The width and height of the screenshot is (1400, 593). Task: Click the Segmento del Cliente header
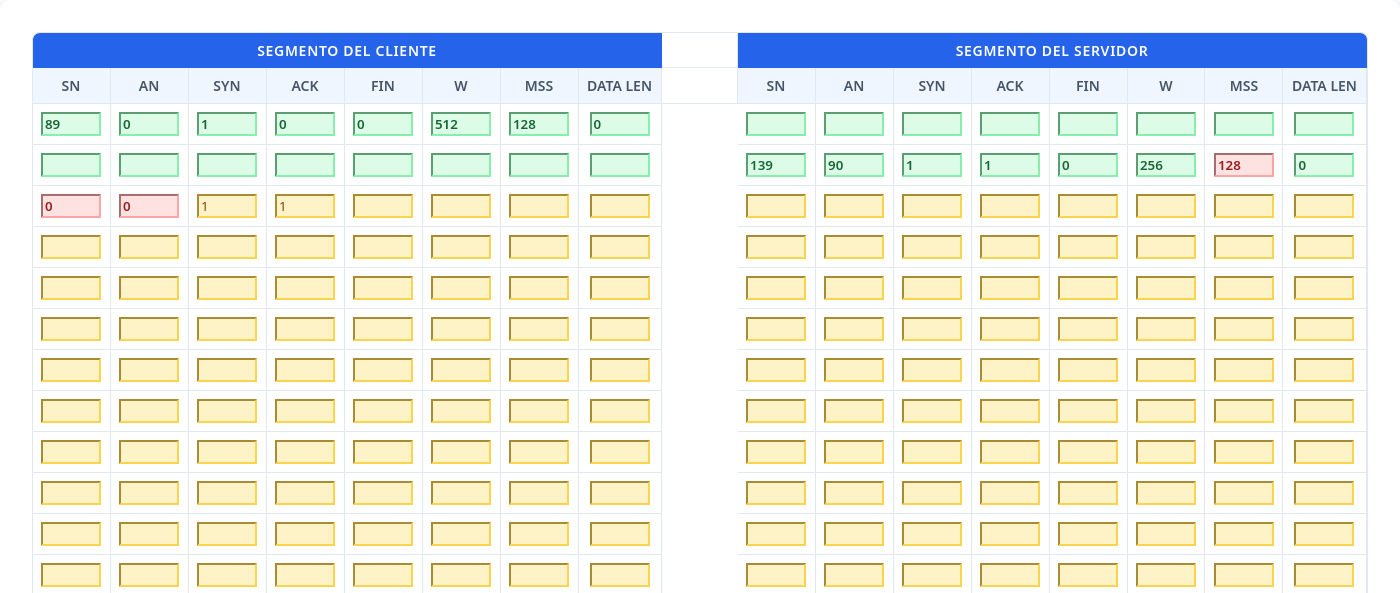[347, 50]
